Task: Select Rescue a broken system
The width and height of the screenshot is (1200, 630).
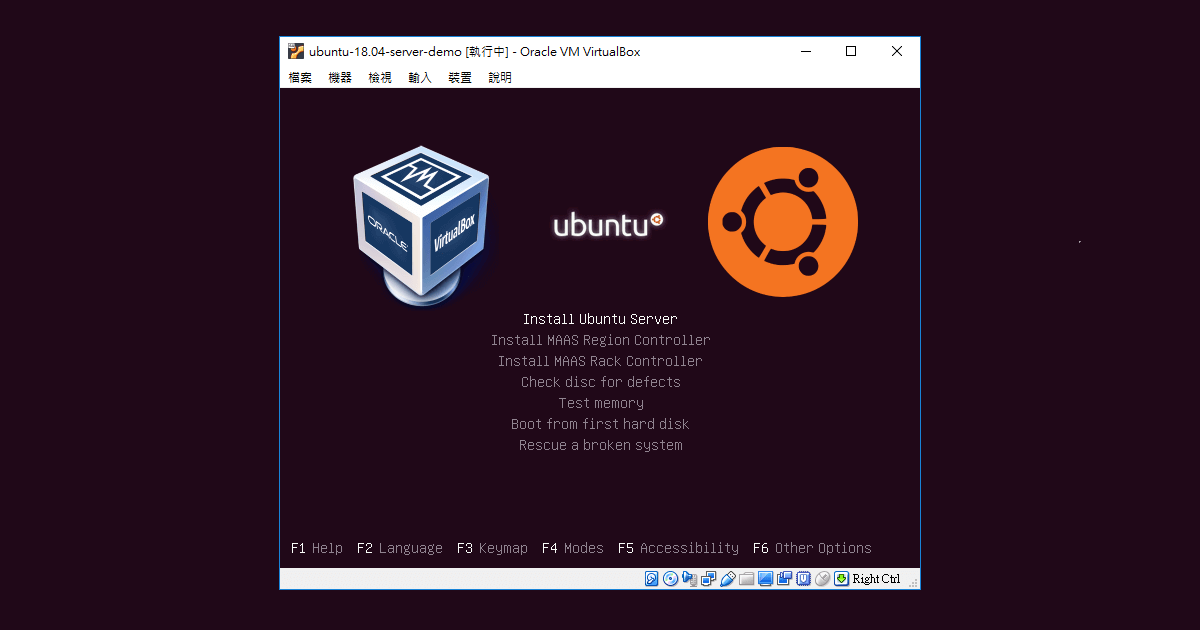Action: 600,445
